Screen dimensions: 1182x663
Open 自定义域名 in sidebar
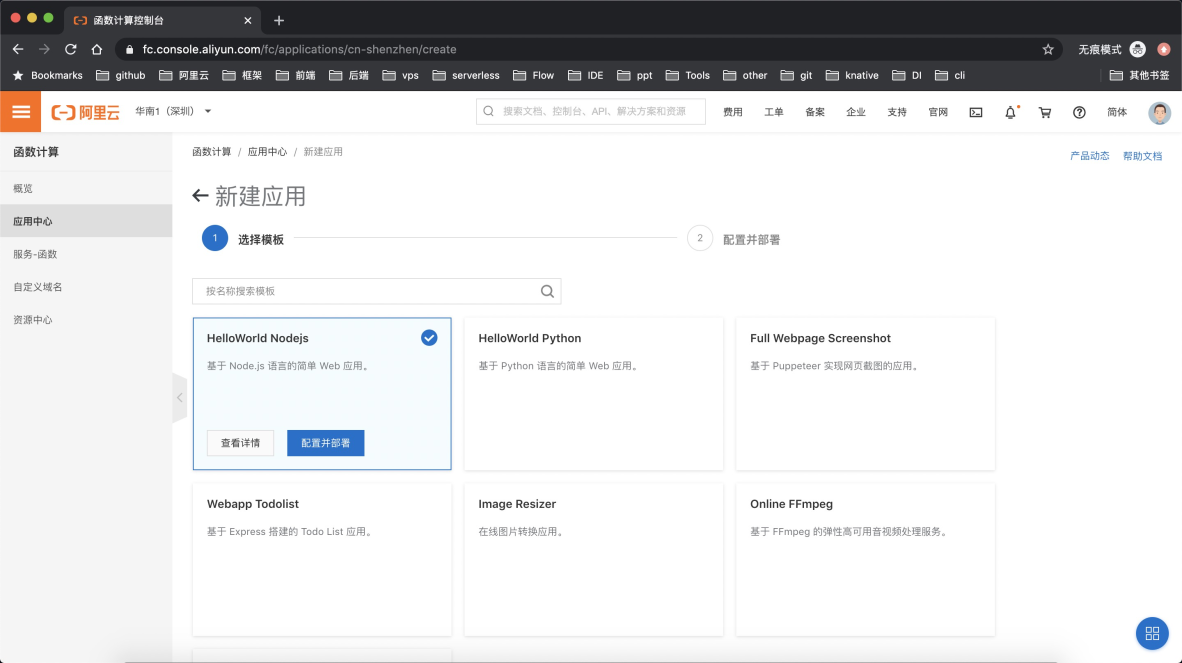(x=86, y=286)
